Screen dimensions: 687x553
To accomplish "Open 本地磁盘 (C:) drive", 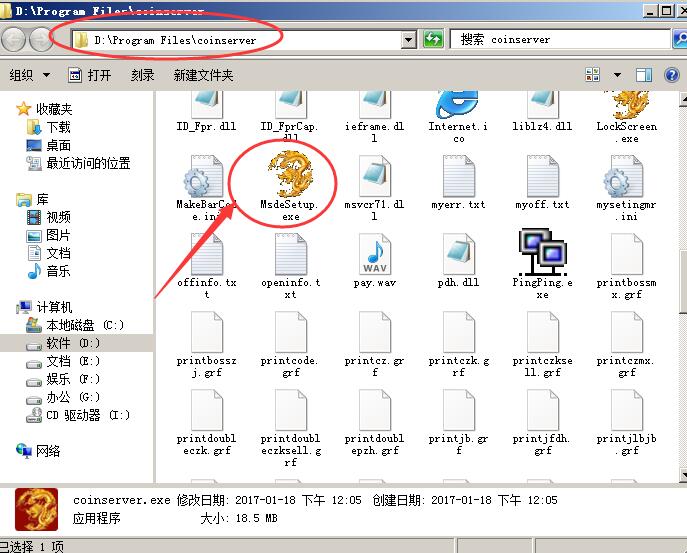I will [x=75, y=325].
